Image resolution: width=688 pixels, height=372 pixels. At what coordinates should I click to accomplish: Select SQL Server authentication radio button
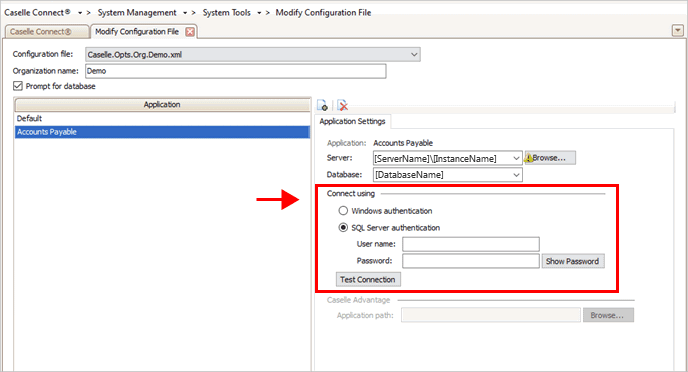[343, 228]
